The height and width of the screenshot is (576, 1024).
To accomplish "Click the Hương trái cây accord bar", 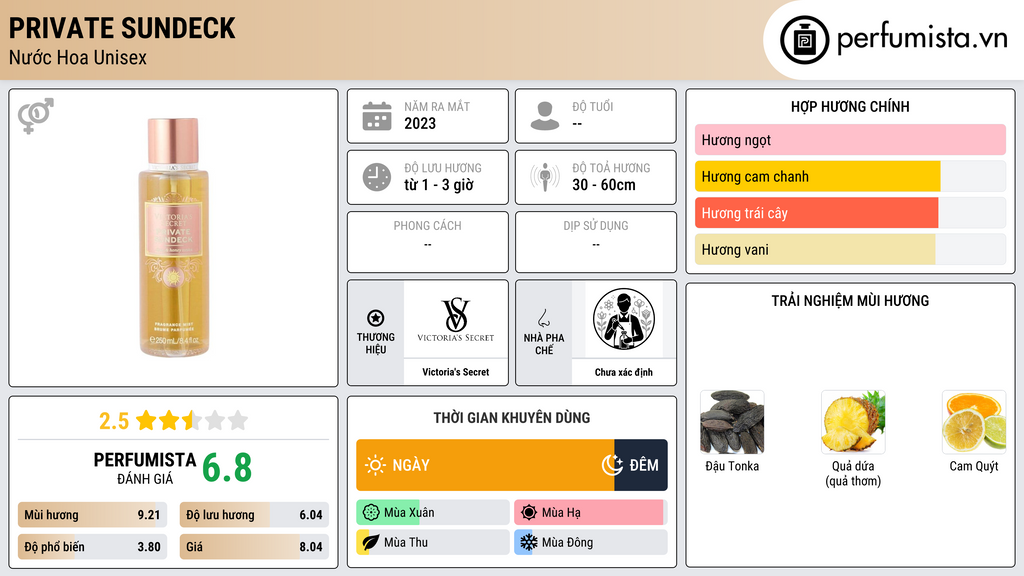I will pos(850,213).
